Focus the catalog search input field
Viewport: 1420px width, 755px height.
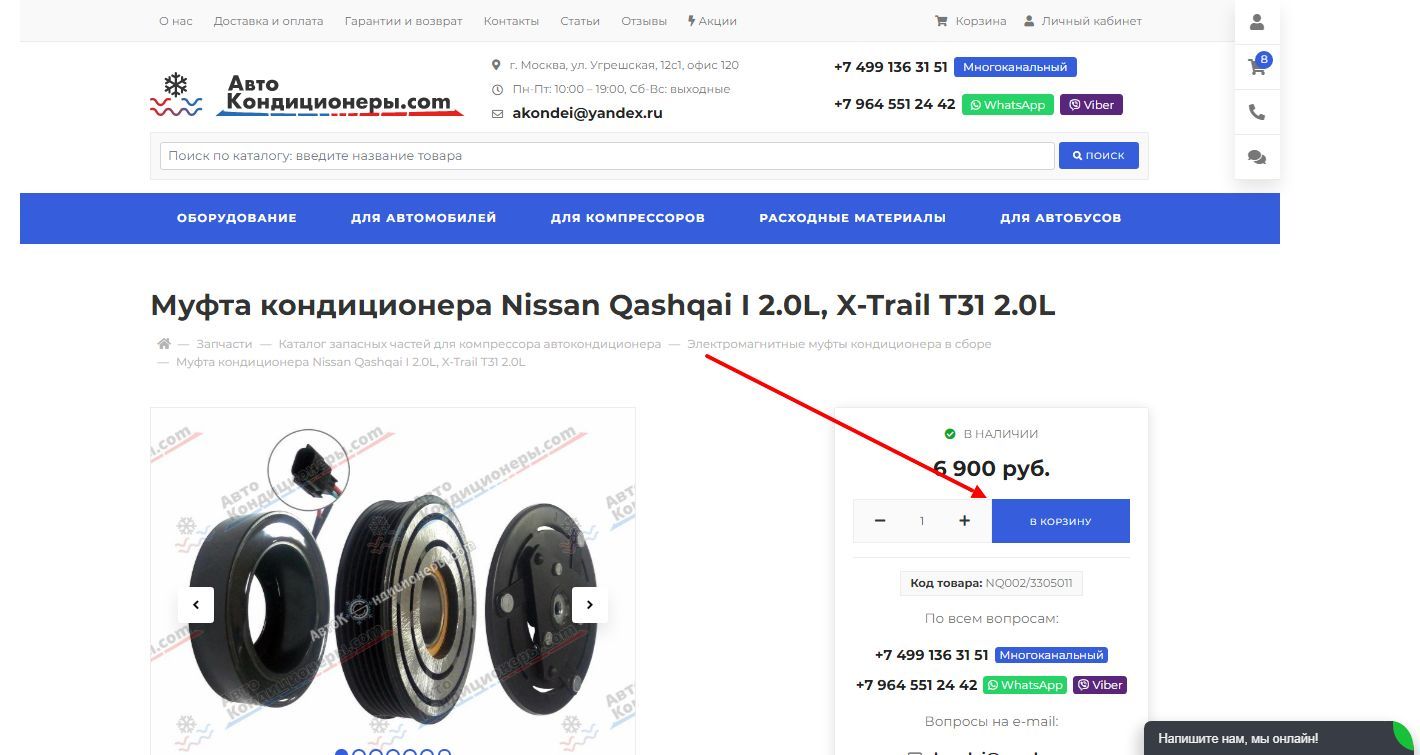607,155
